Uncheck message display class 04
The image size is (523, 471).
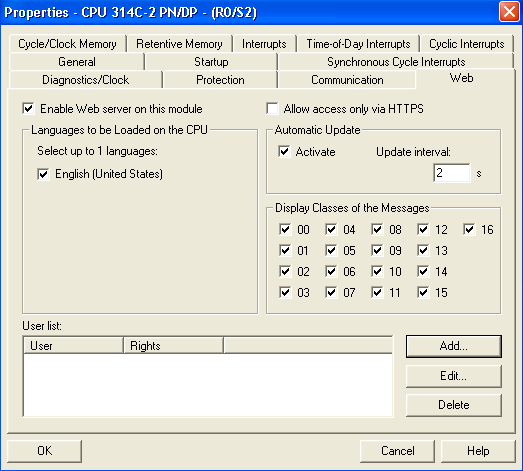(x=331, y=229)
